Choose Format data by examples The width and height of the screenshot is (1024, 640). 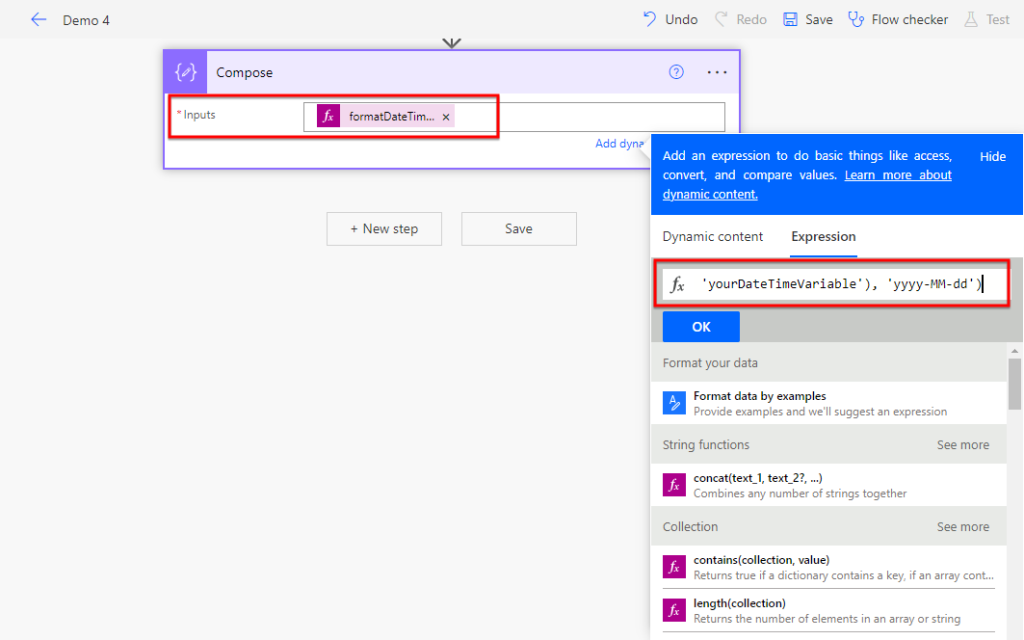point(829,403)
